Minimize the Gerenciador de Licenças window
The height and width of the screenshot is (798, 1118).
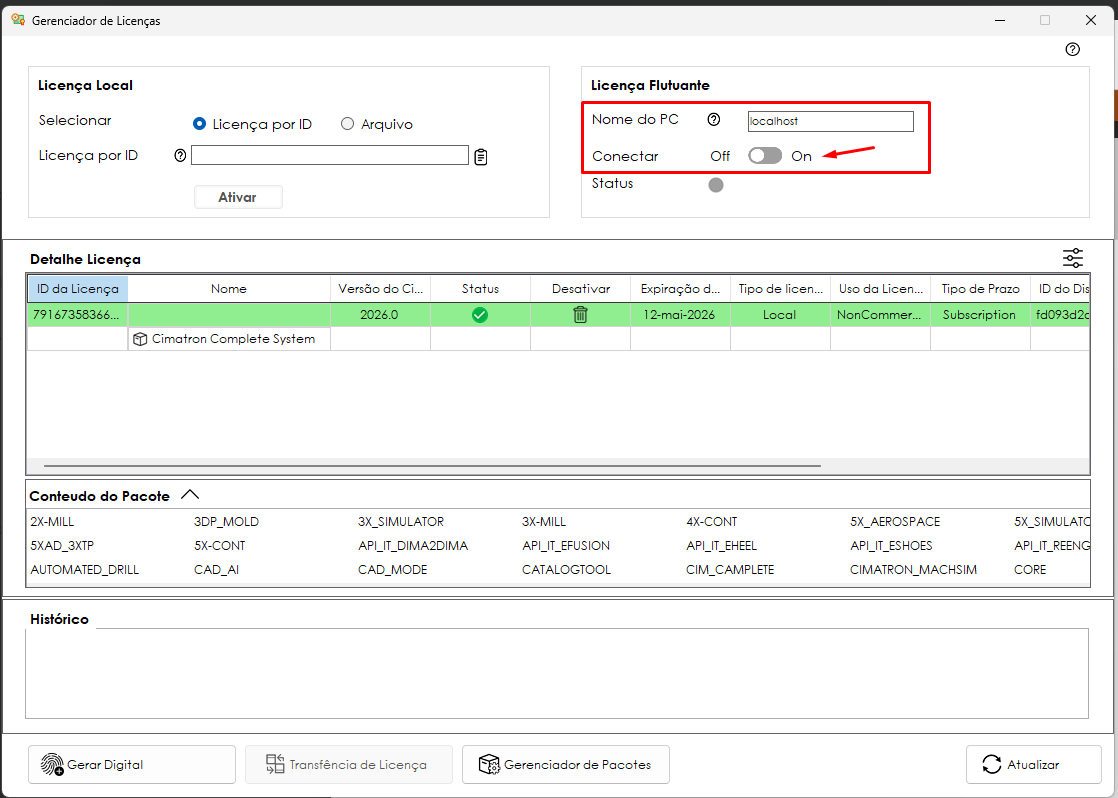(x=1000, y=20)
